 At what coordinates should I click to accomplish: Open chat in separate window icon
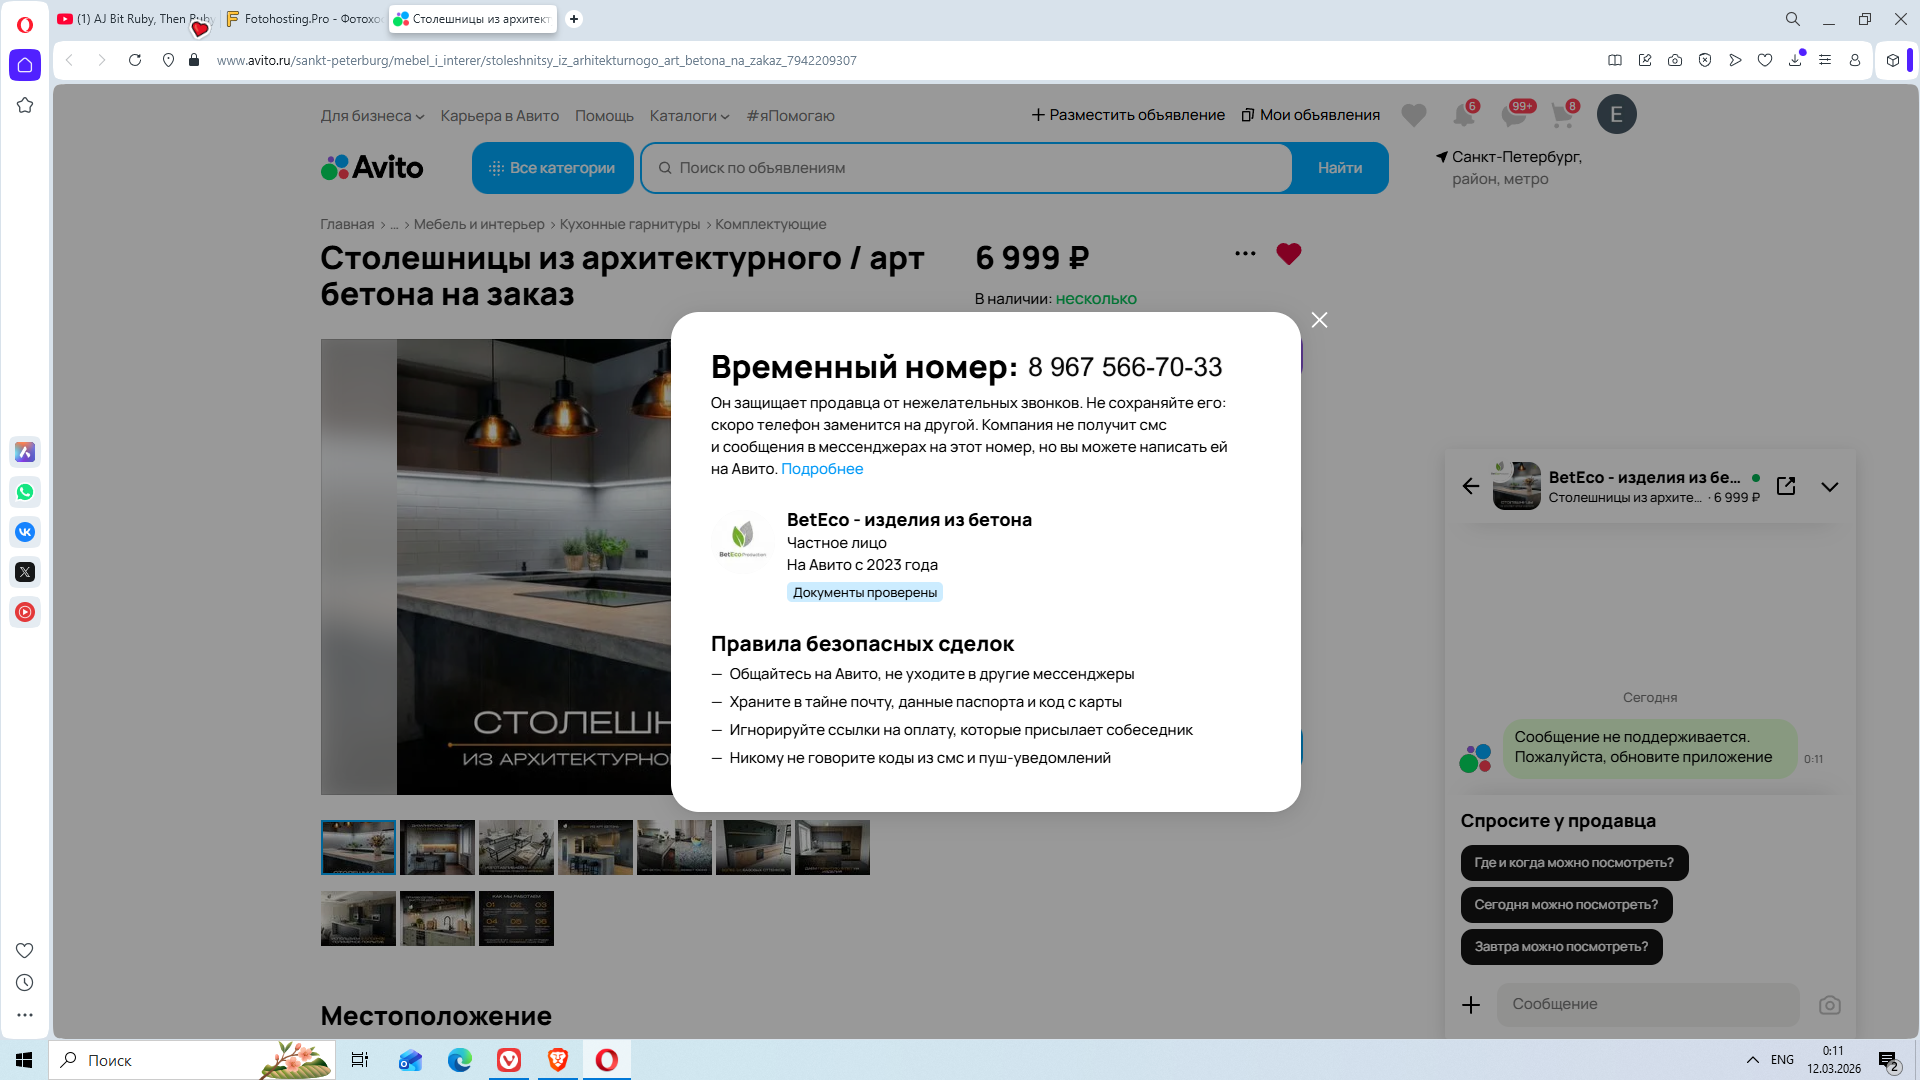tap(1786, 486)
